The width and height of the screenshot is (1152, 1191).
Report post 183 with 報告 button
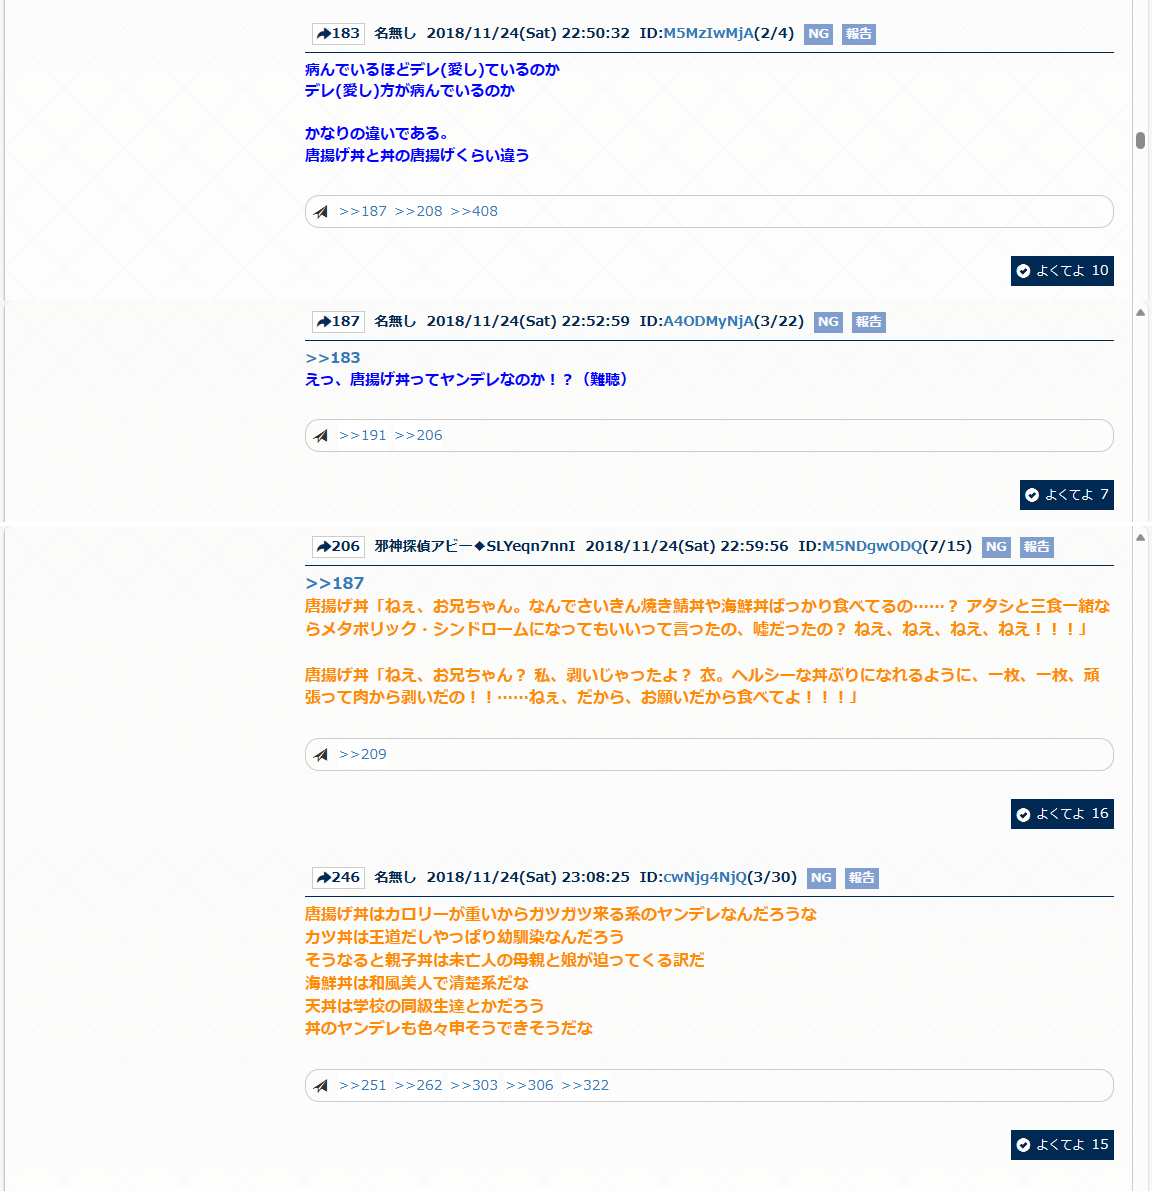[859, 34]
